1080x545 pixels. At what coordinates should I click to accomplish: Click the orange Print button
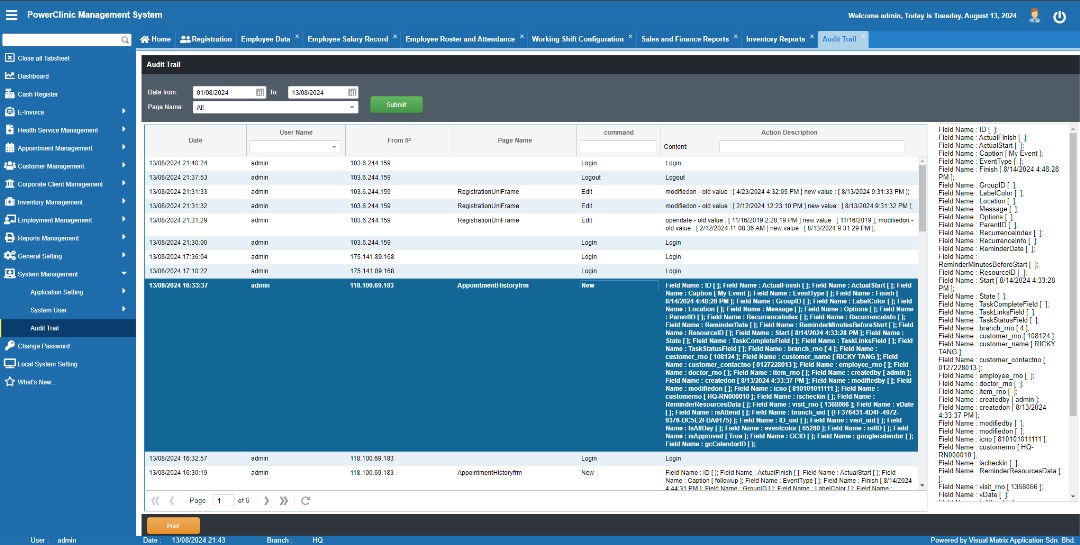173,525
